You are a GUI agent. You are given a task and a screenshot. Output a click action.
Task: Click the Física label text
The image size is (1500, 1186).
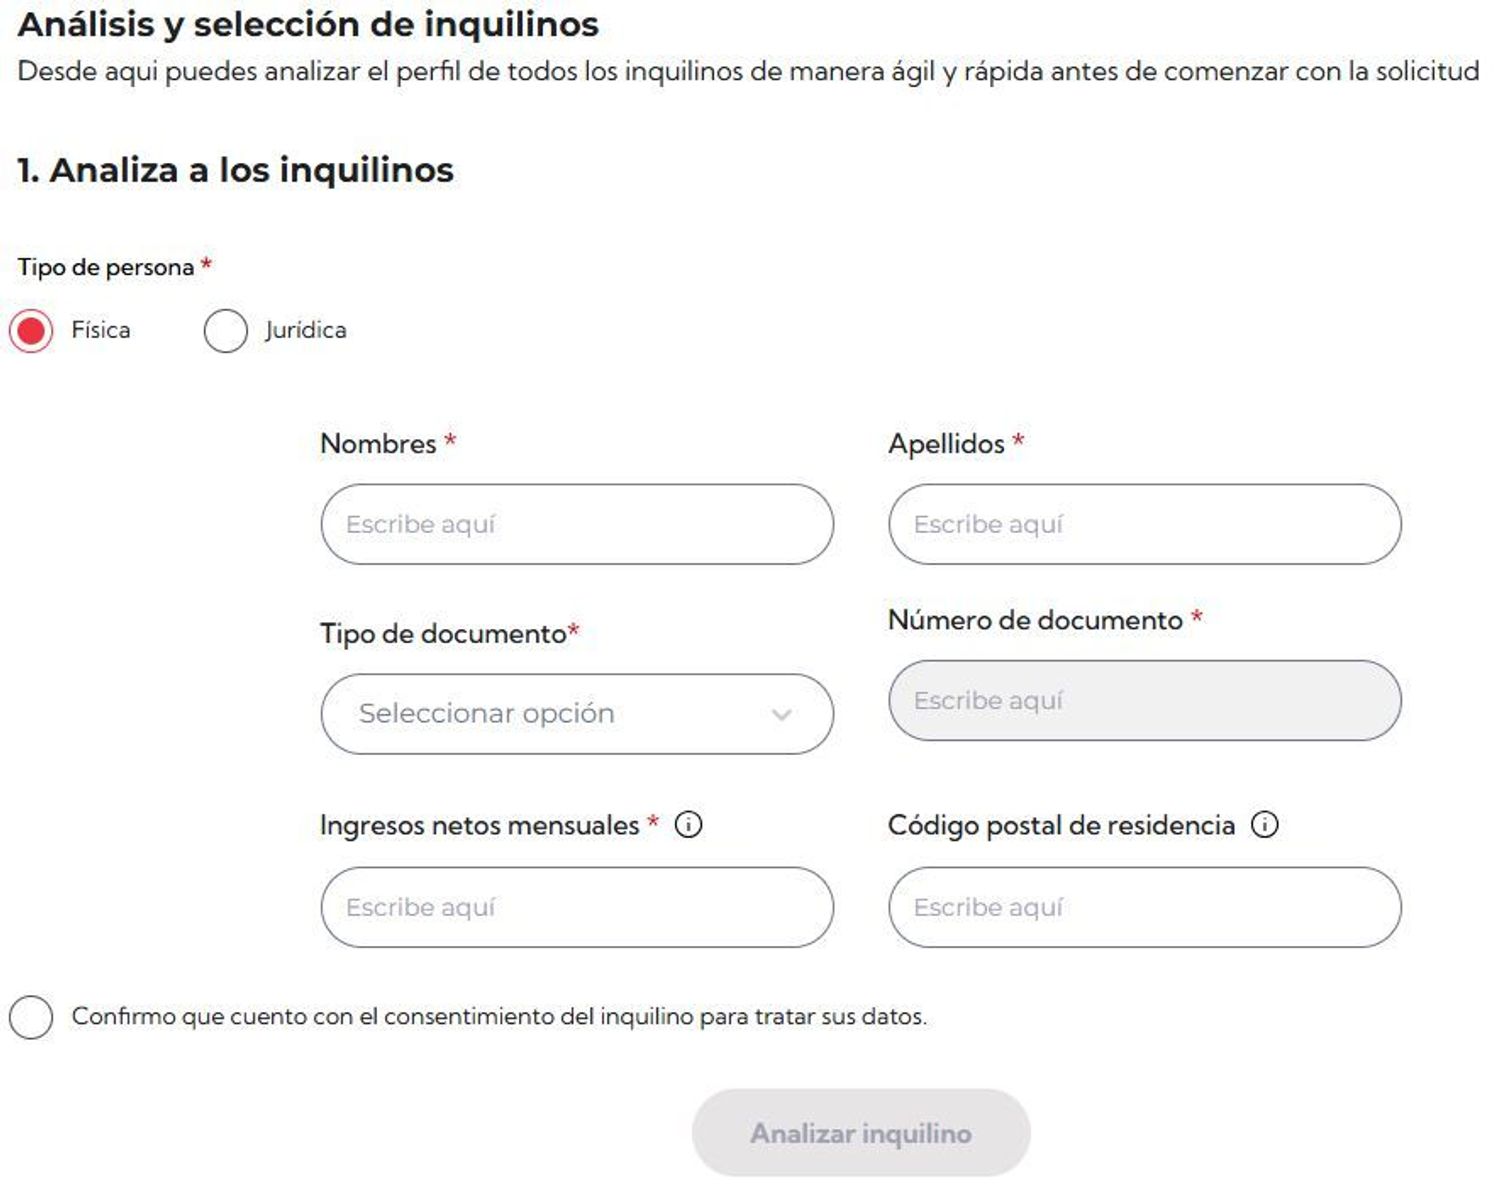coord(101,331)
